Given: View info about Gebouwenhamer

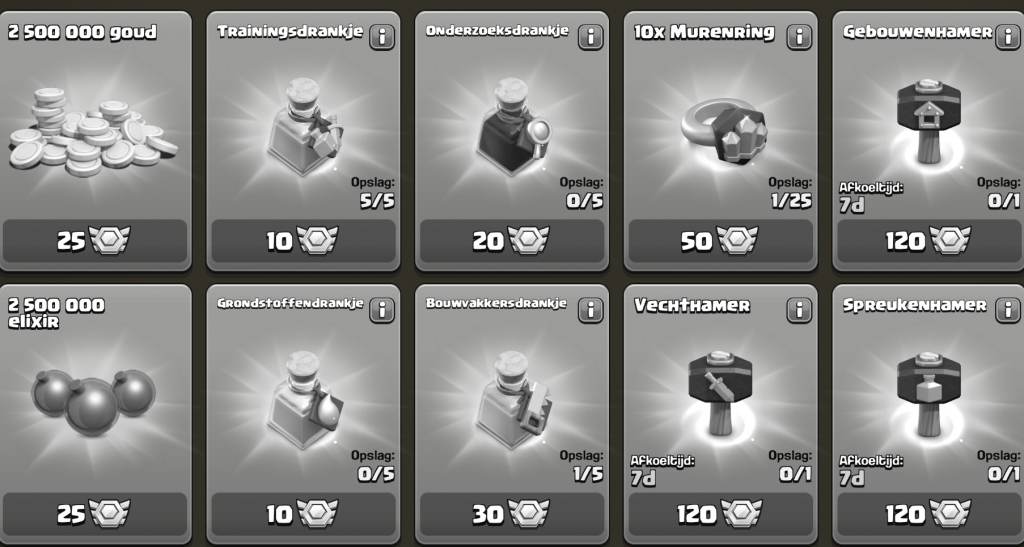Looking at the screenshot, I should pyautogui.click(x=1008, y=37).
